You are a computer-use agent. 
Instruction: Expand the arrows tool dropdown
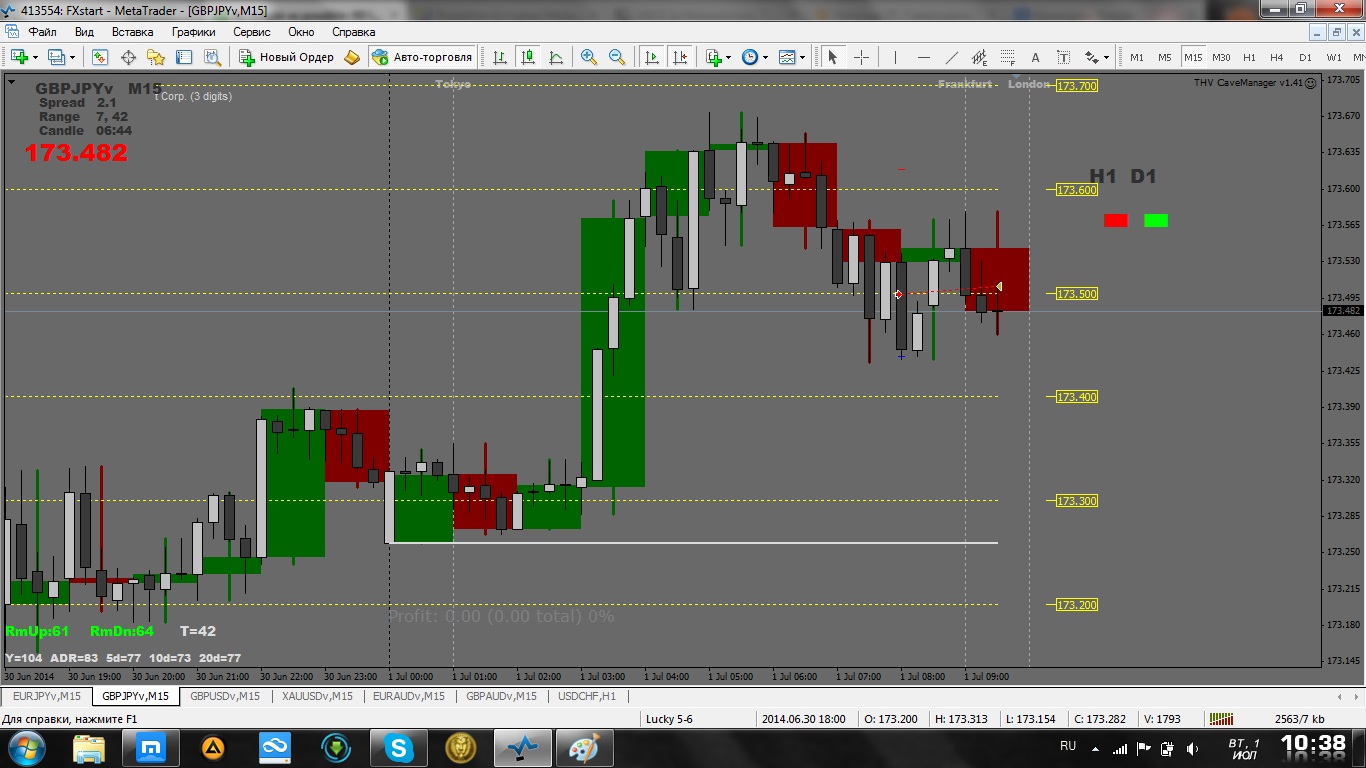click(x=1106, y=58)
